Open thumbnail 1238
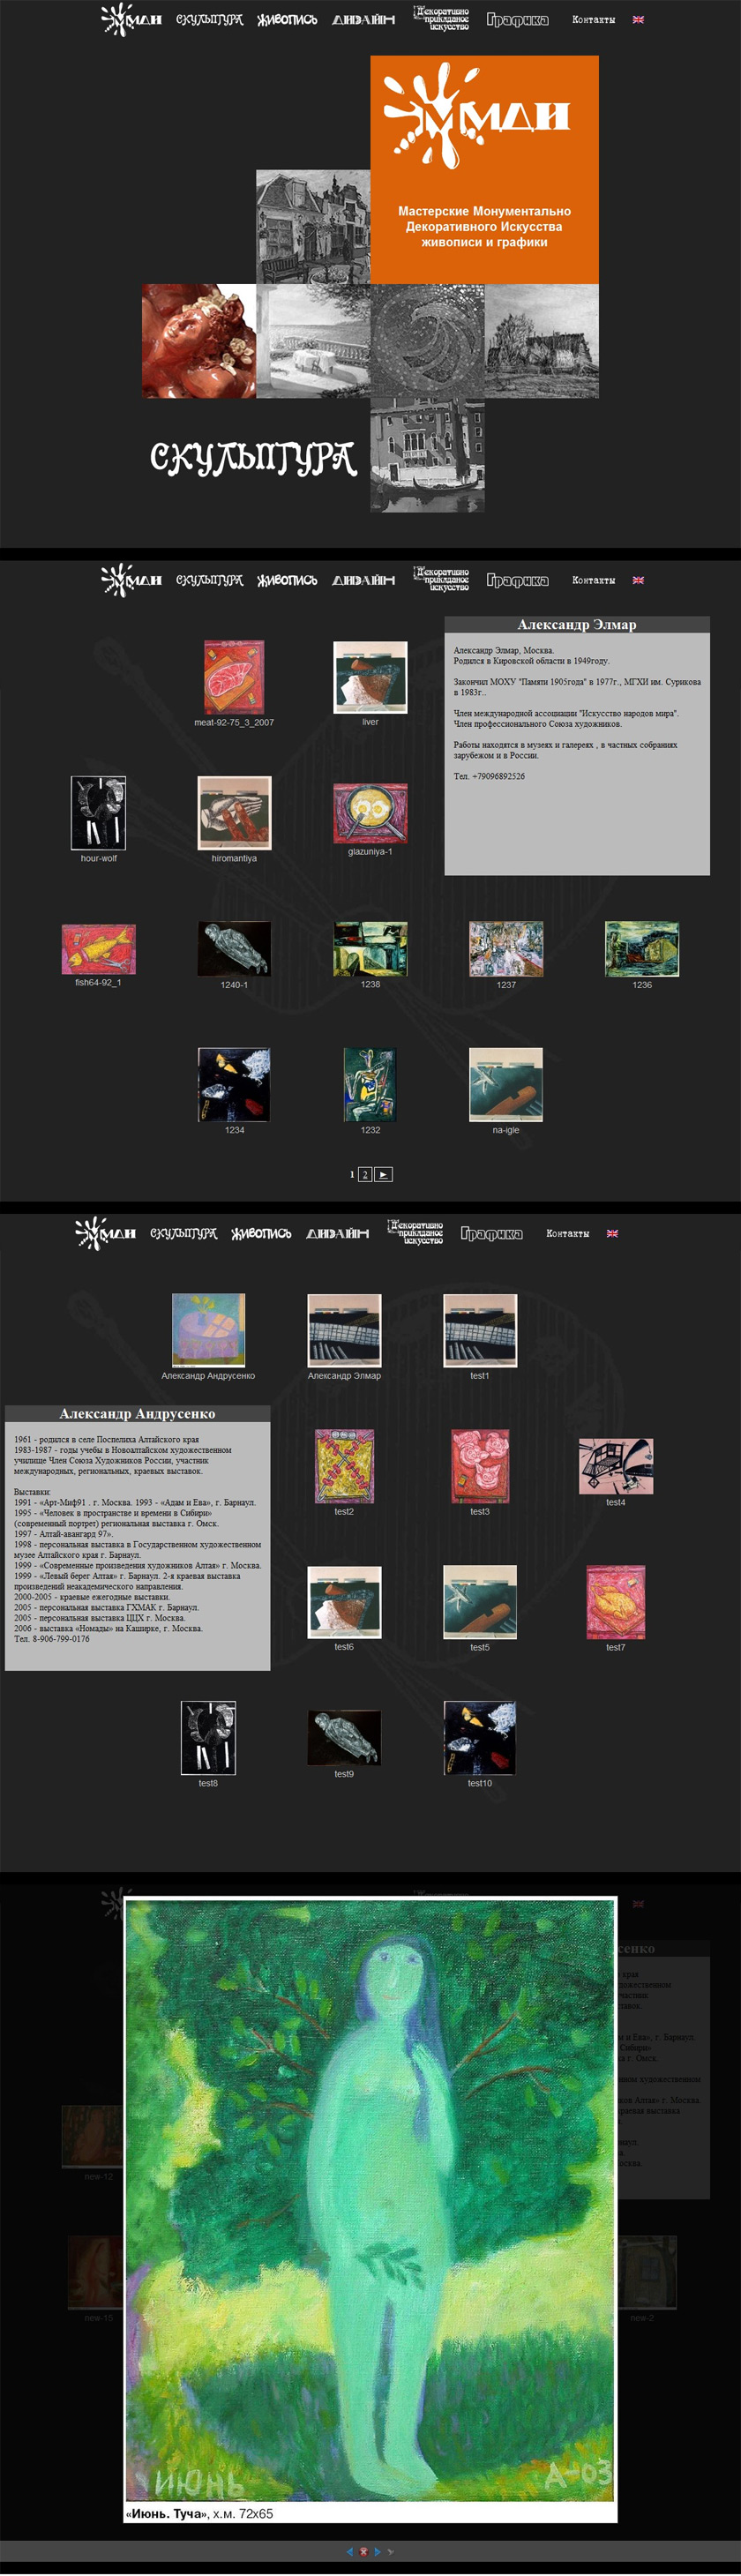Image resolution: width=741 pixels, height=2576 pixels. [370, 949]
